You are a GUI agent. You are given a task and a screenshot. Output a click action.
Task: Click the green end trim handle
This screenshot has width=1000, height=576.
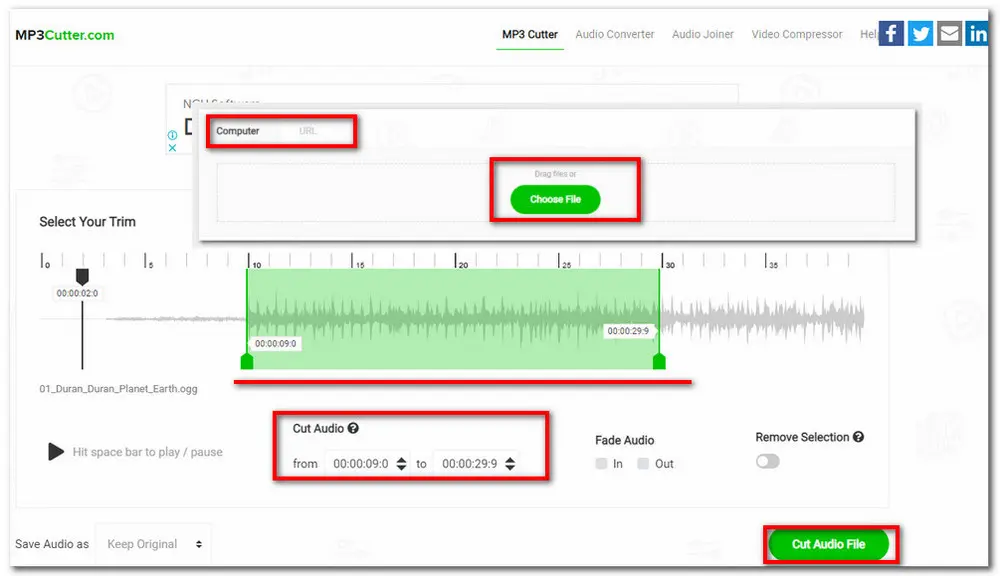pos(659,362)
